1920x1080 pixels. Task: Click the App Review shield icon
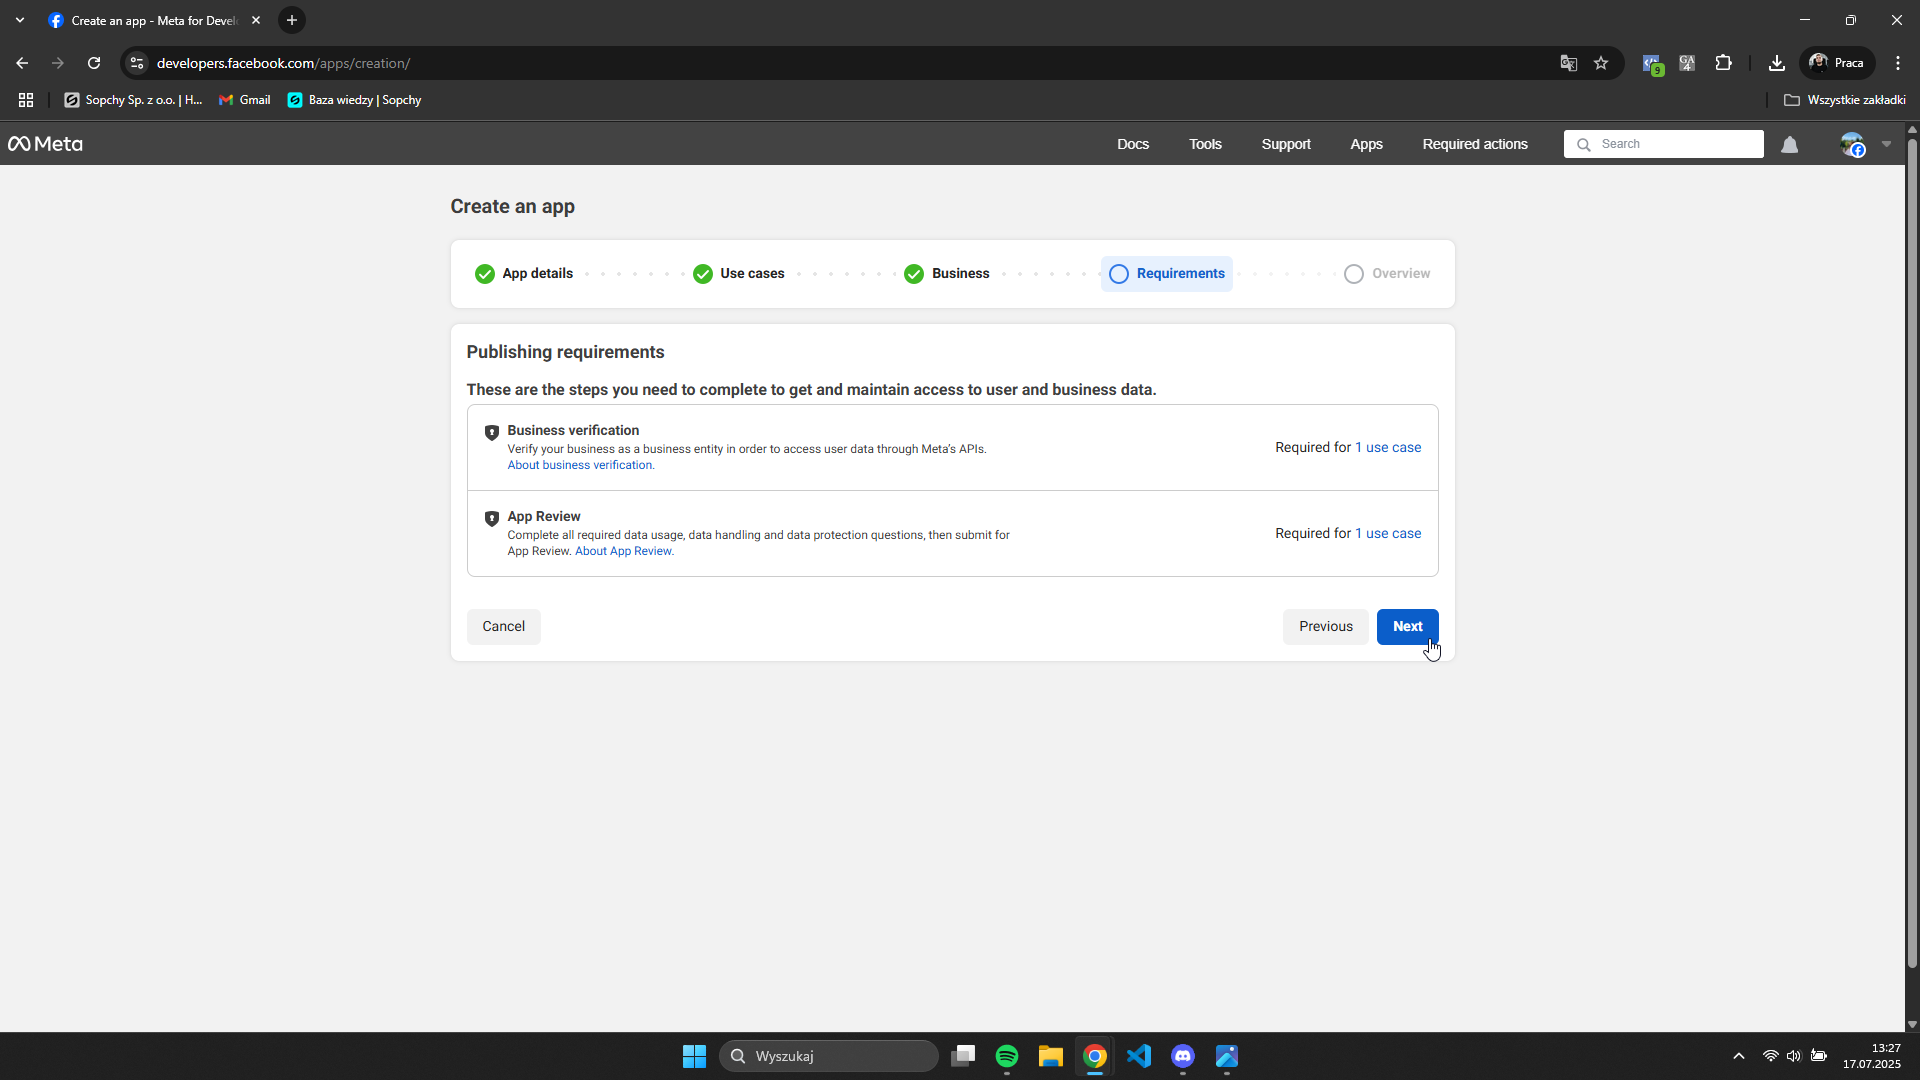[491, 518]
